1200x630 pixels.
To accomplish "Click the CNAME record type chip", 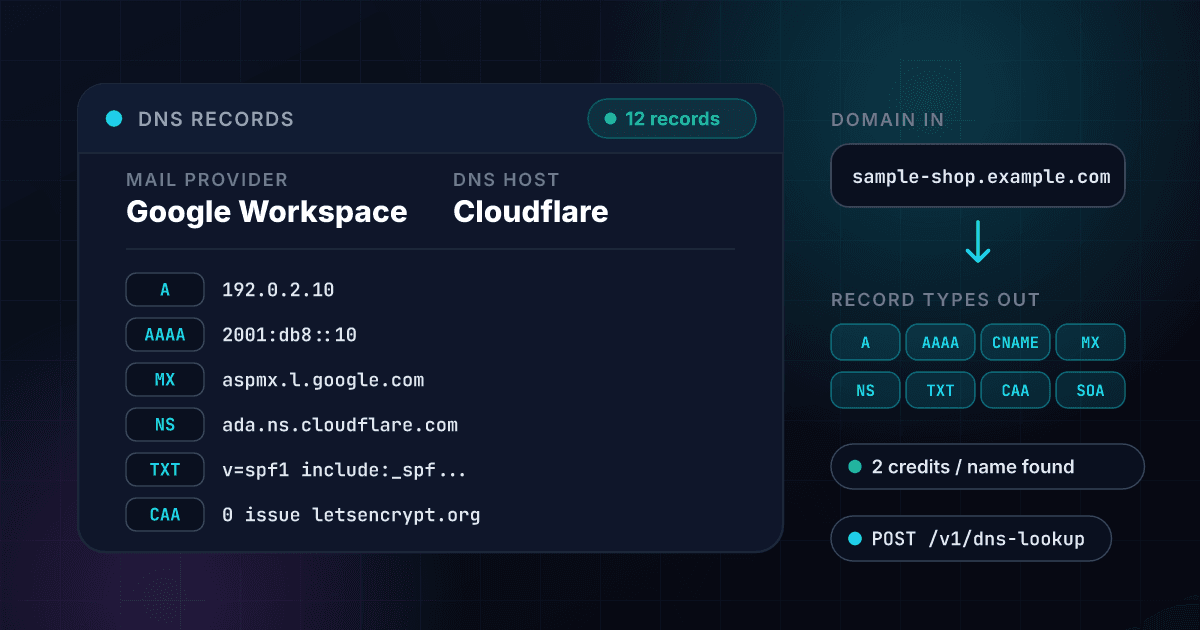I will click(x=1016, y=342).
